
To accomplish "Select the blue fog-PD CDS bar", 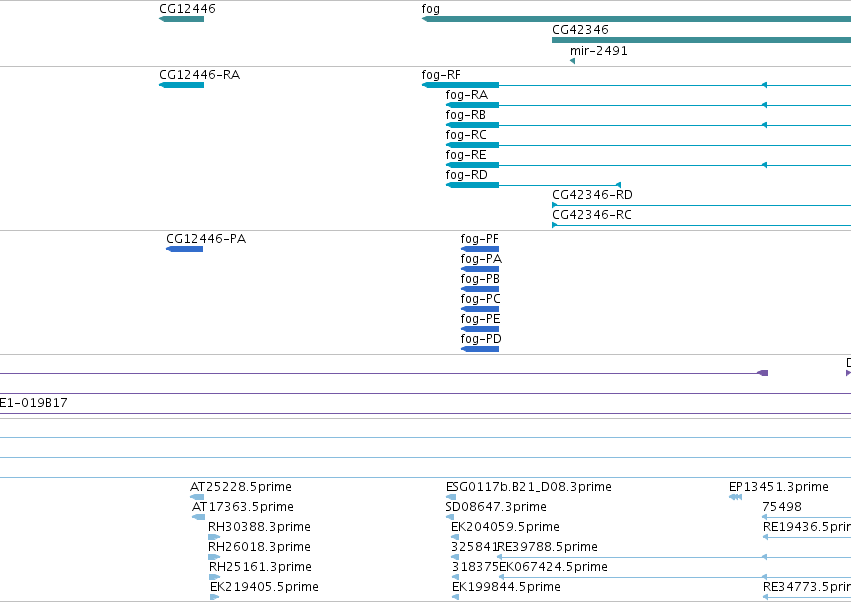I will [480, 349].
